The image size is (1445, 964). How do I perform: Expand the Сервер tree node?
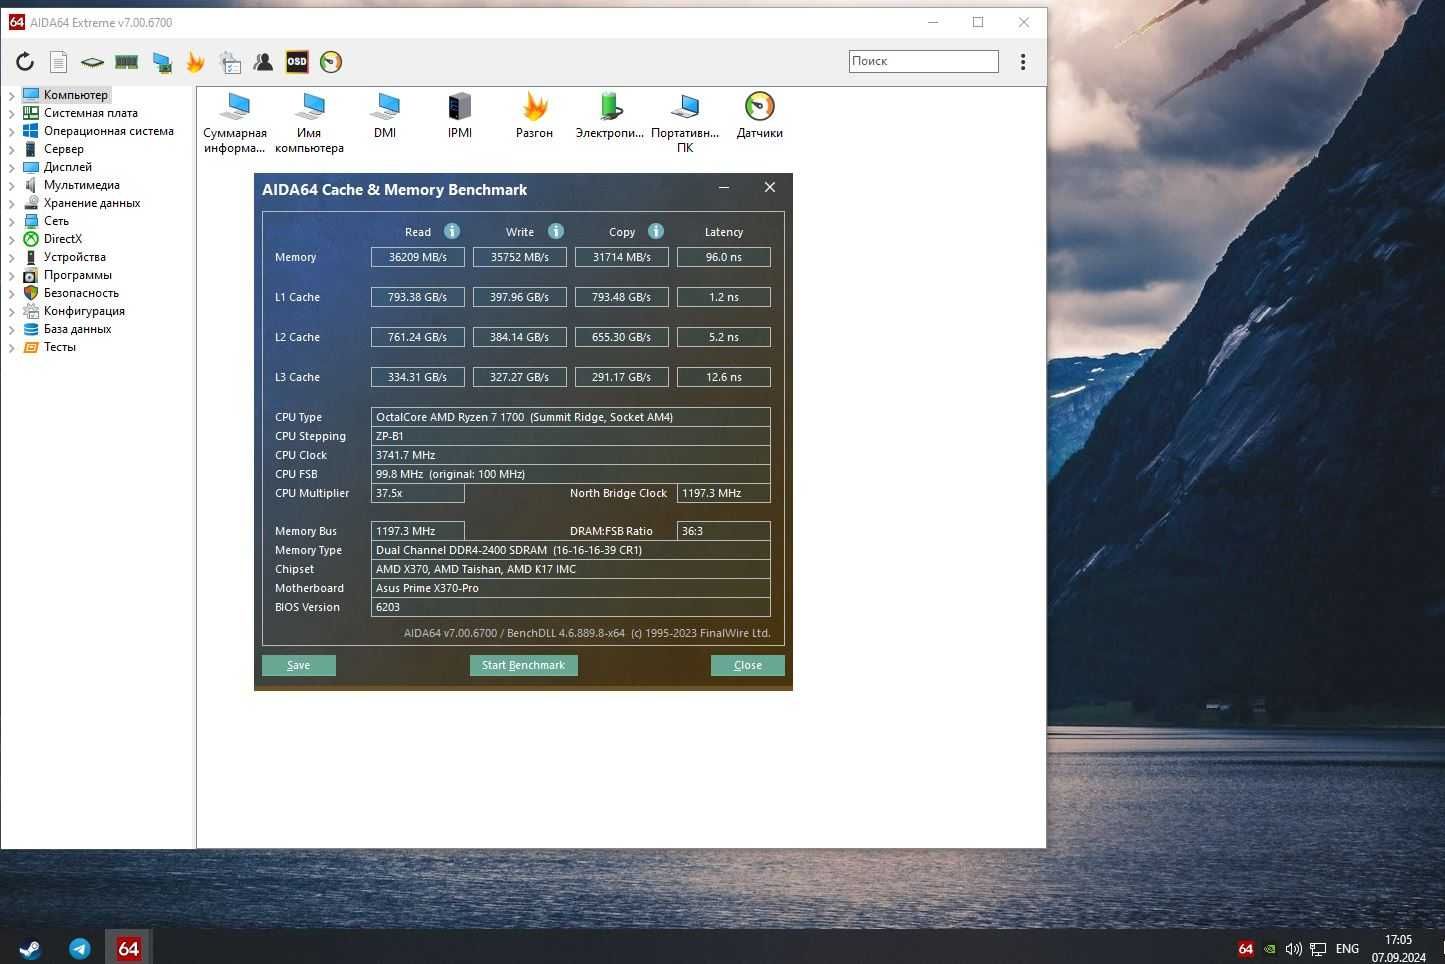[12, 150]
